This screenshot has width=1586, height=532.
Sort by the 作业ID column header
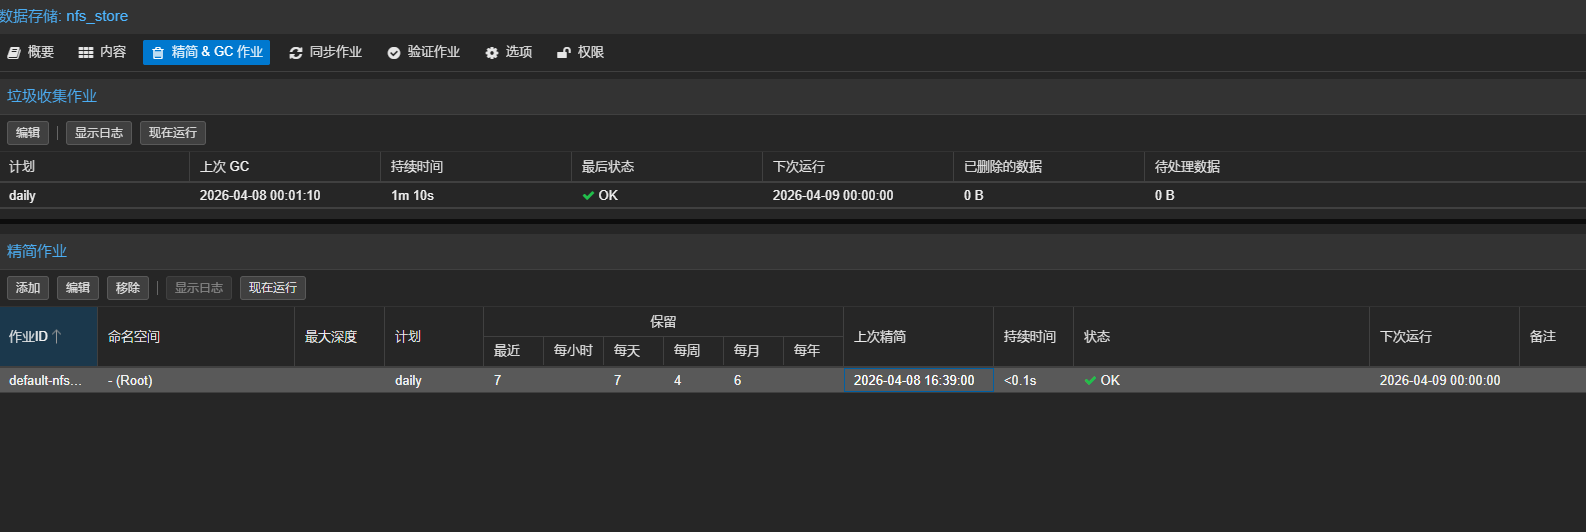tap(35, 337)
